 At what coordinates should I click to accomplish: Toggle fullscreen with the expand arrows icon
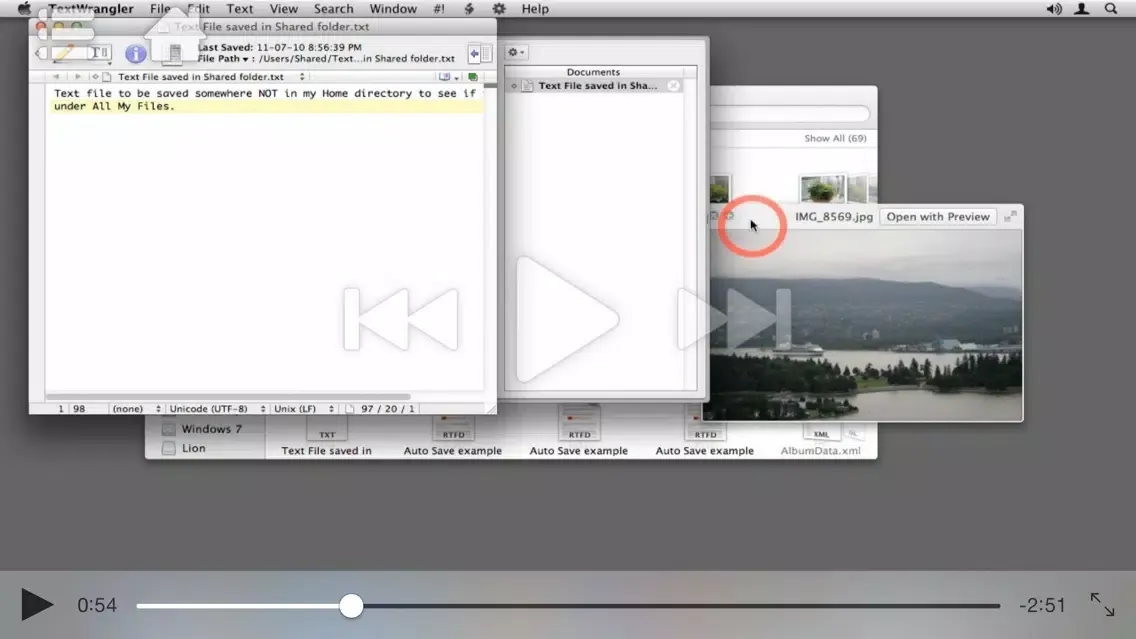coord(1102,604)
